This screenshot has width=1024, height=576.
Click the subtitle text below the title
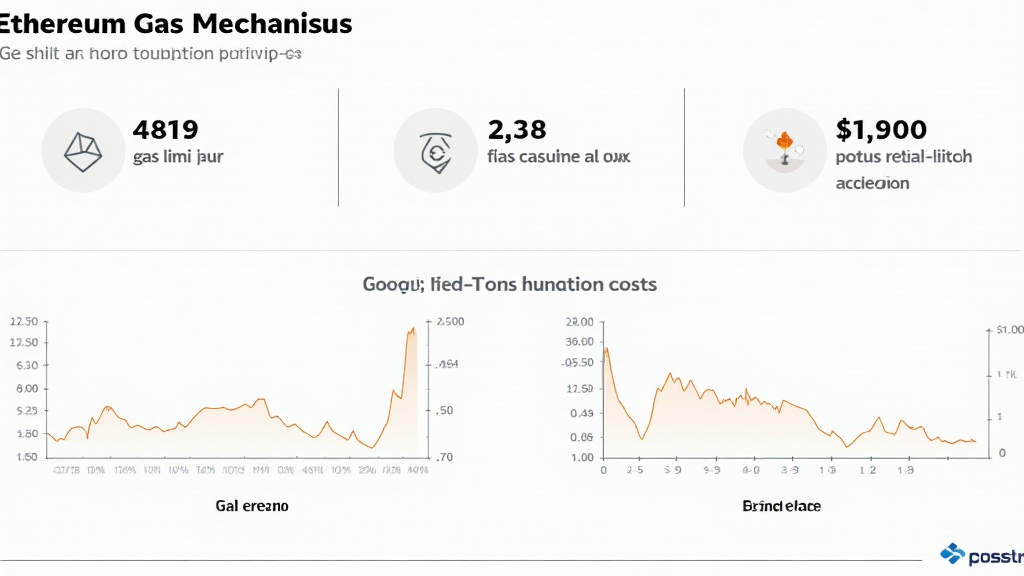[x=150, y=54]
